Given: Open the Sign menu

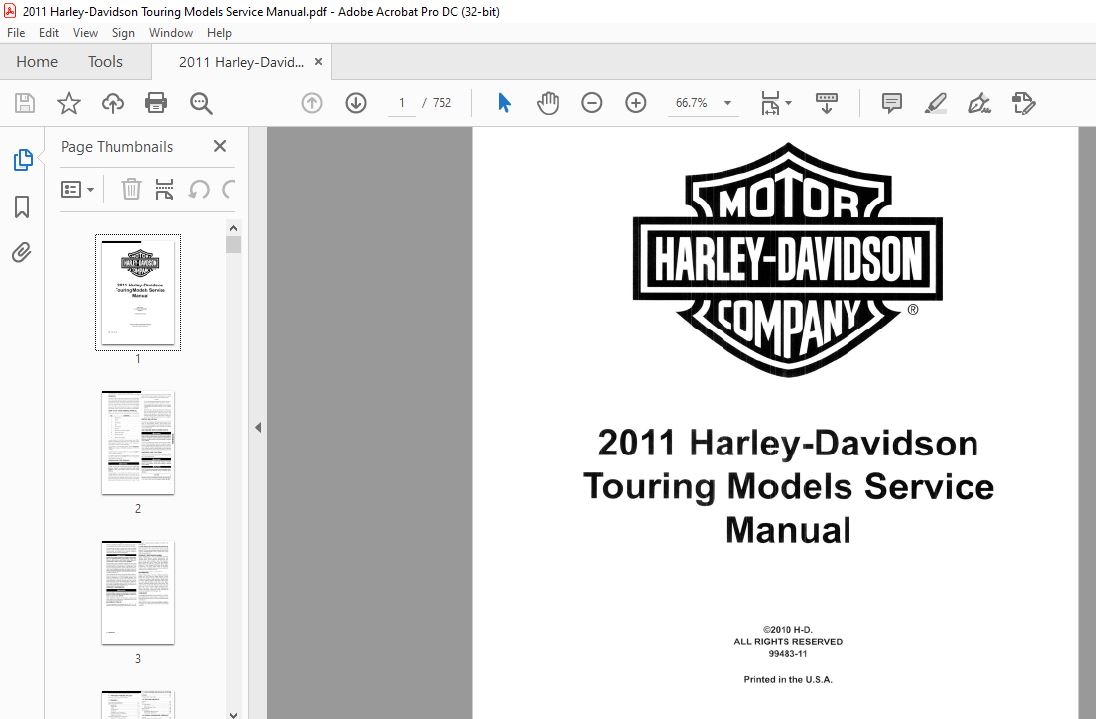Looking at the screenshot, I should (x=123, y=33).
